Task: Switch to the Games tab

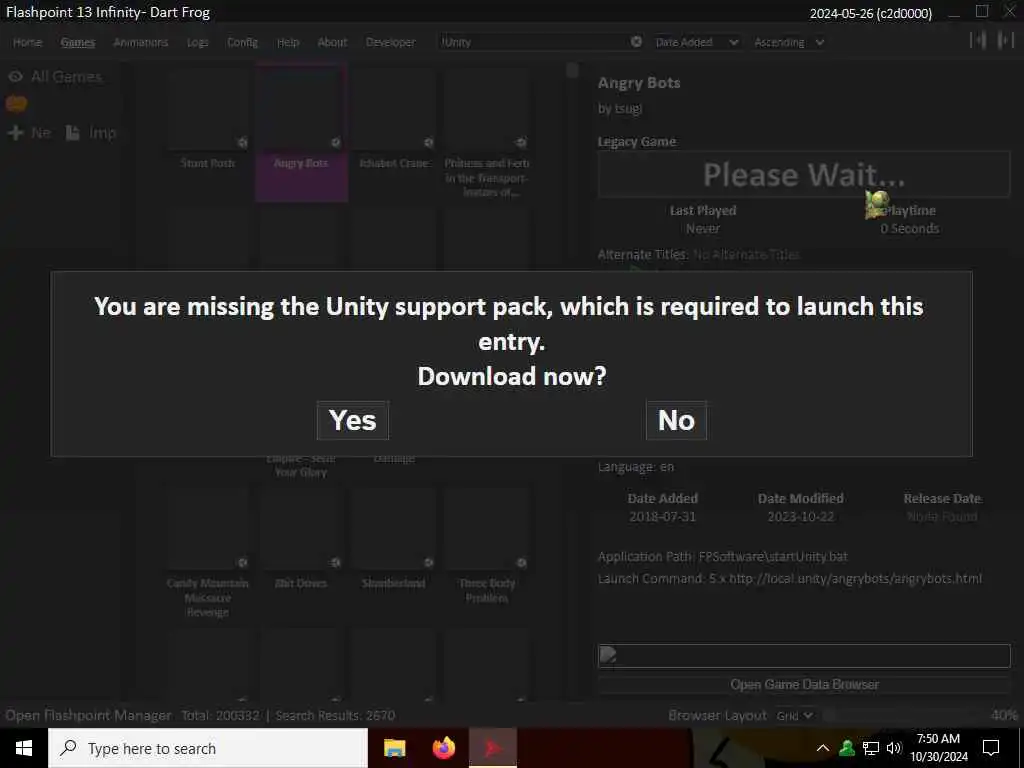Action: click(78, 42)
